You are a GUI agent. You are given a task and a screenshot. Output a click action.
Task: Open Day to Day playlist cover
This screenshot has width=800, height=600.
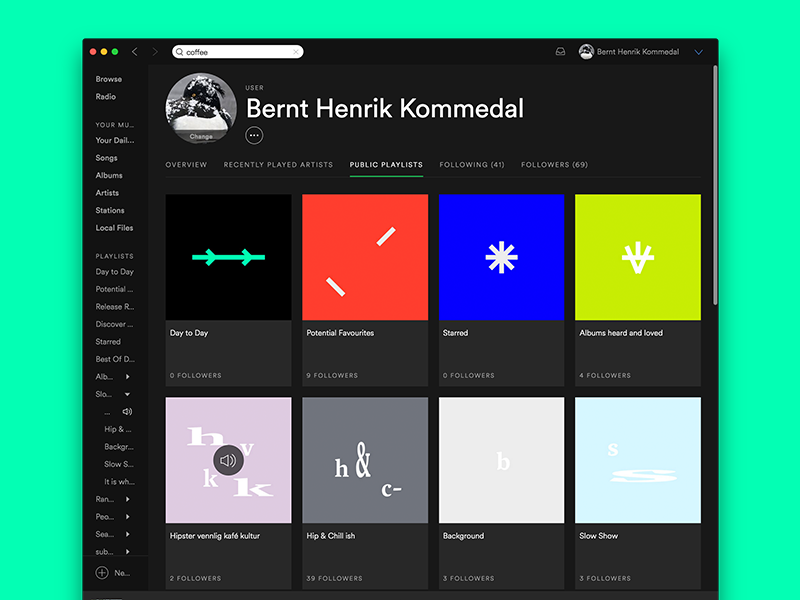coord(229,257)
